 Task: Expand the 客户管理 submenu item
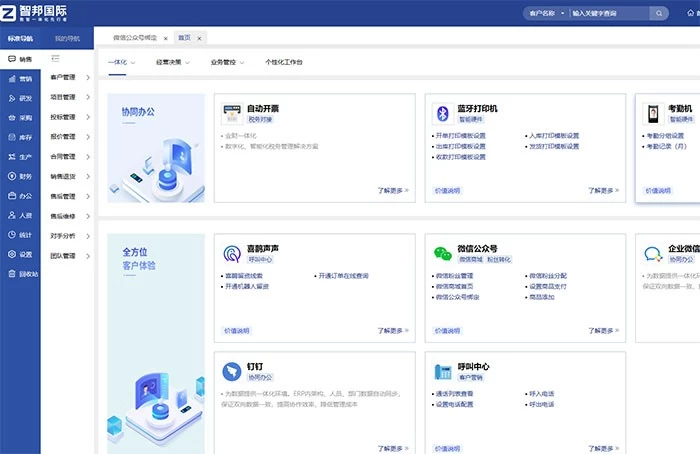(70, 77)
